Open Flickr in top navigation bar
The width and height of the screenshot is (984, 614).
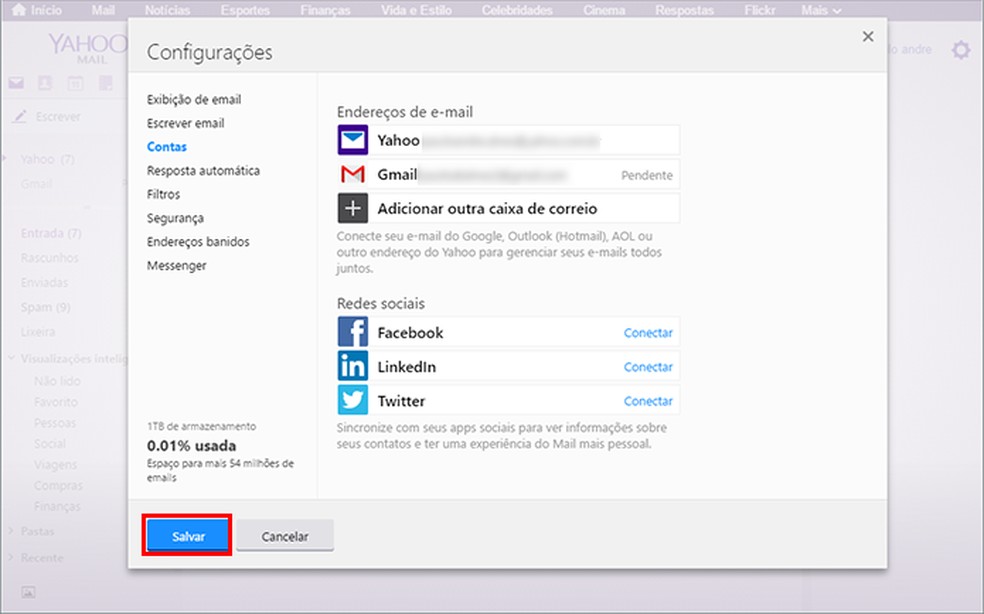pos(760,10)
